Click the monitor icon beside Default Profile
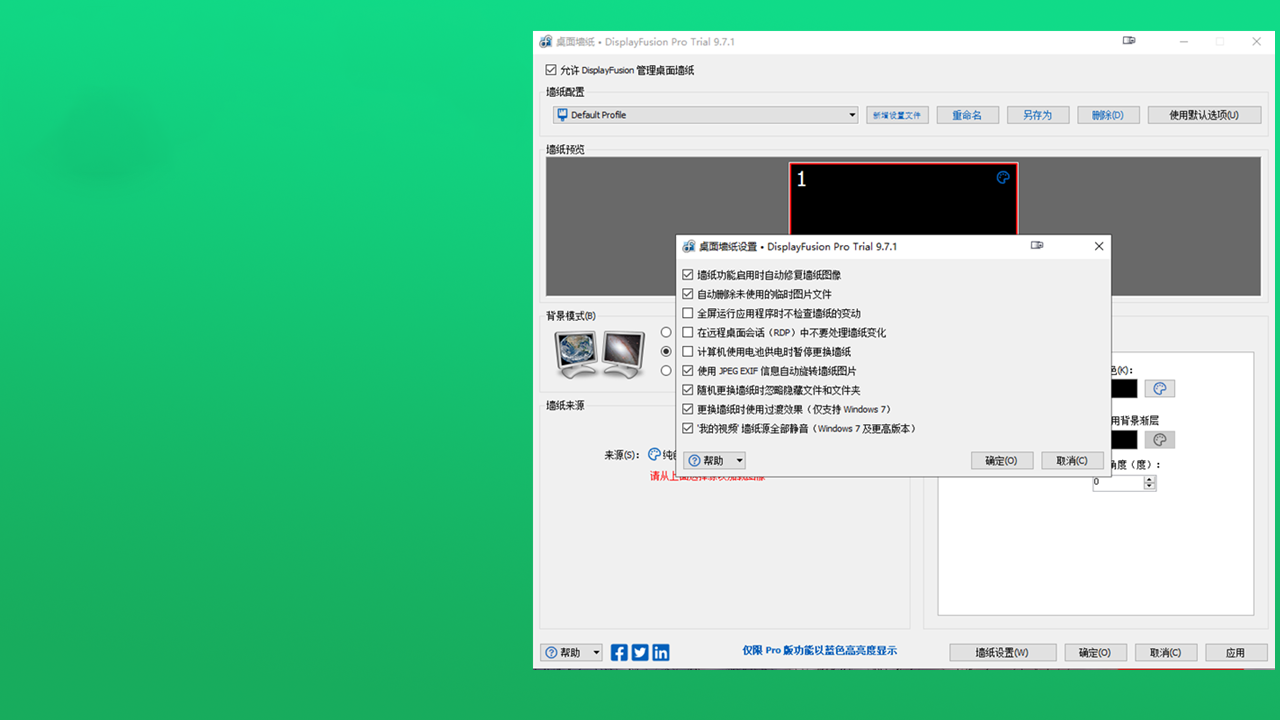The width and height of the screenshot is (1280, 720). [x=562, y=114]
